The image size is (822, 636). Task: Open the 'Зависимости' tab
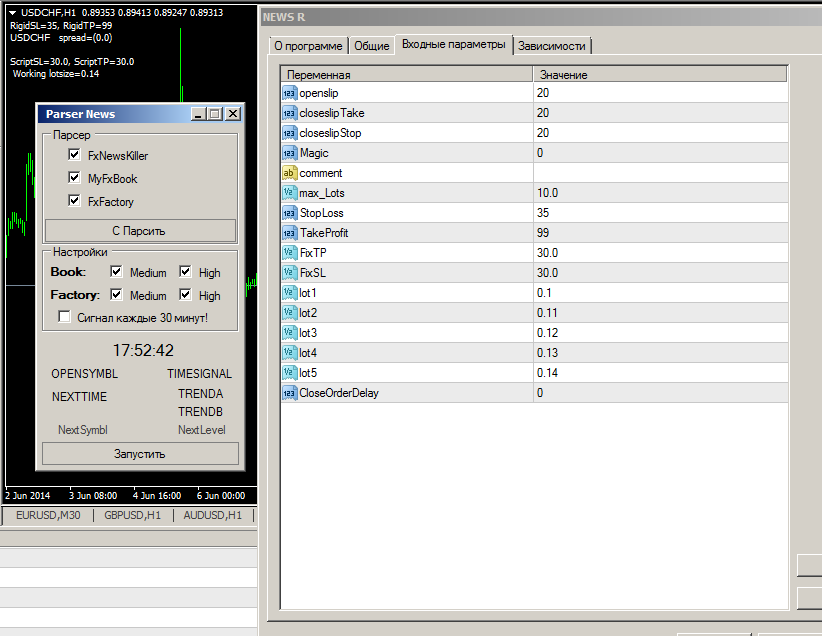552,46
